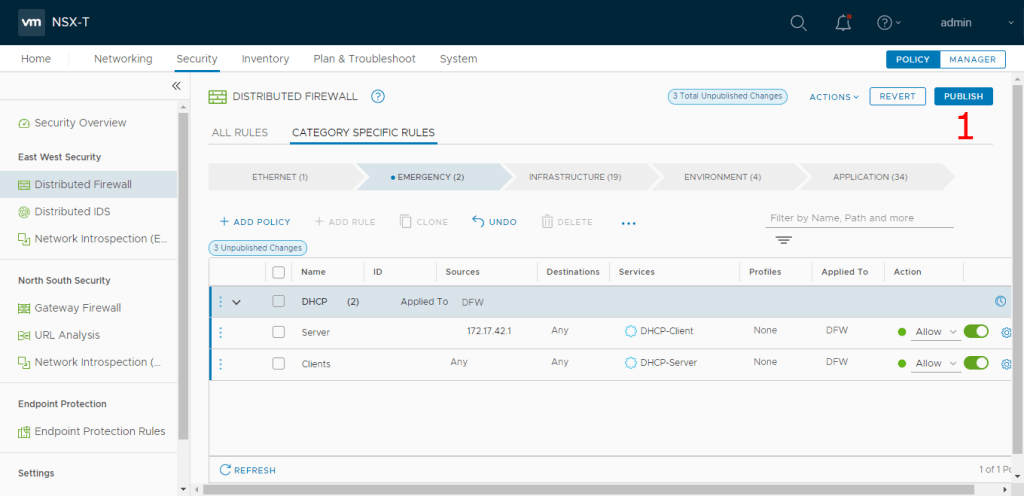Switch to the All Rules tab
The image size is (1024, 496).
click(239, 132)
